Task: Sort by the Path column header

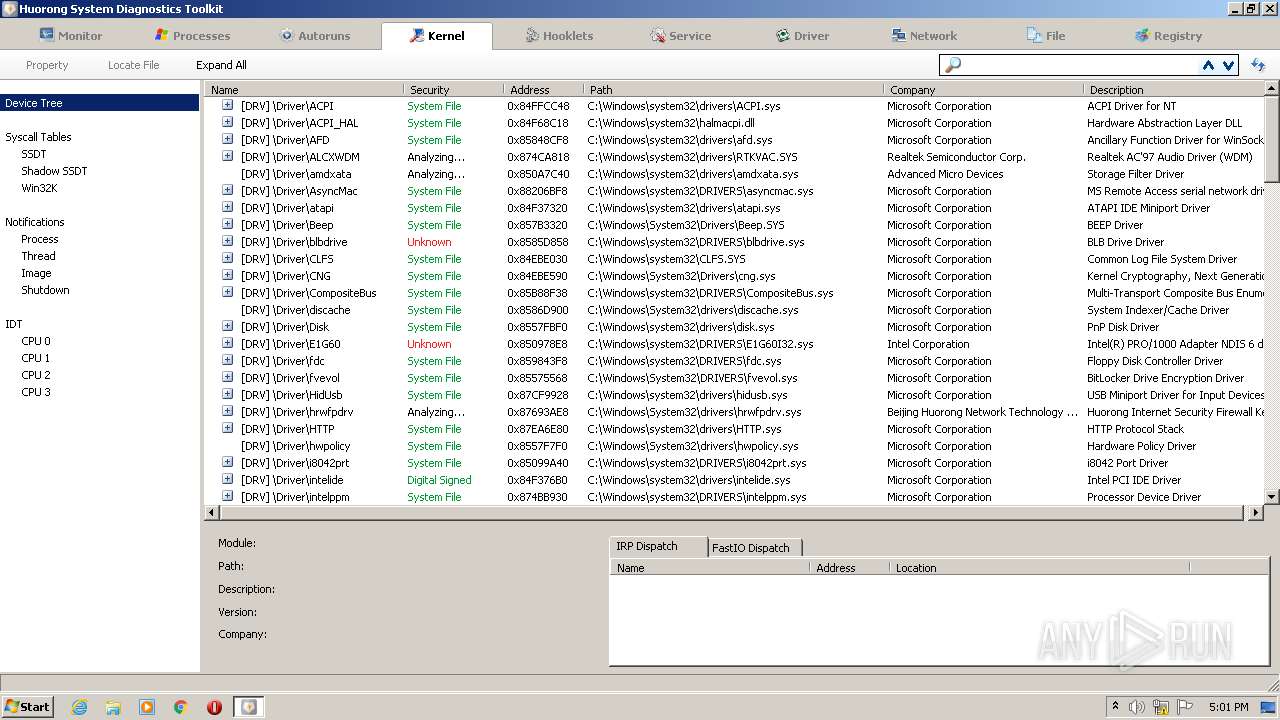Action: click(733, 90)
